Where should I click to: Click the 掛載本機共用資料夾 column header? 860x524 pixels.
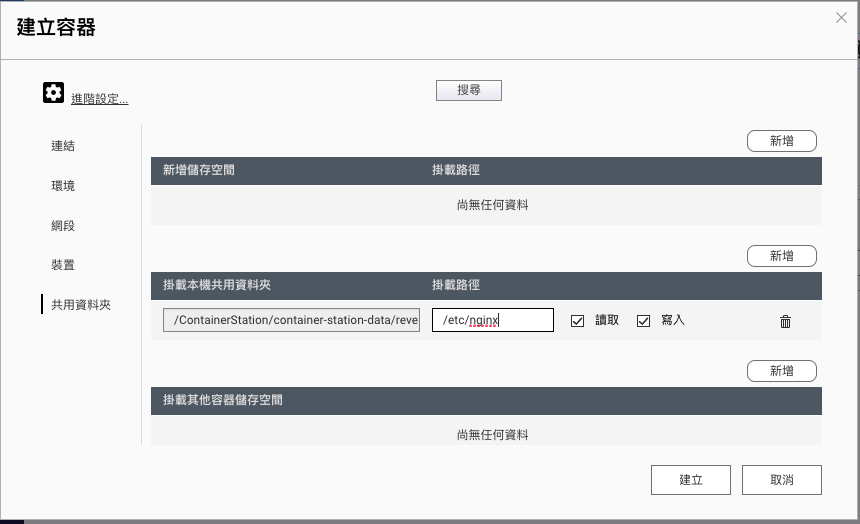217,285
